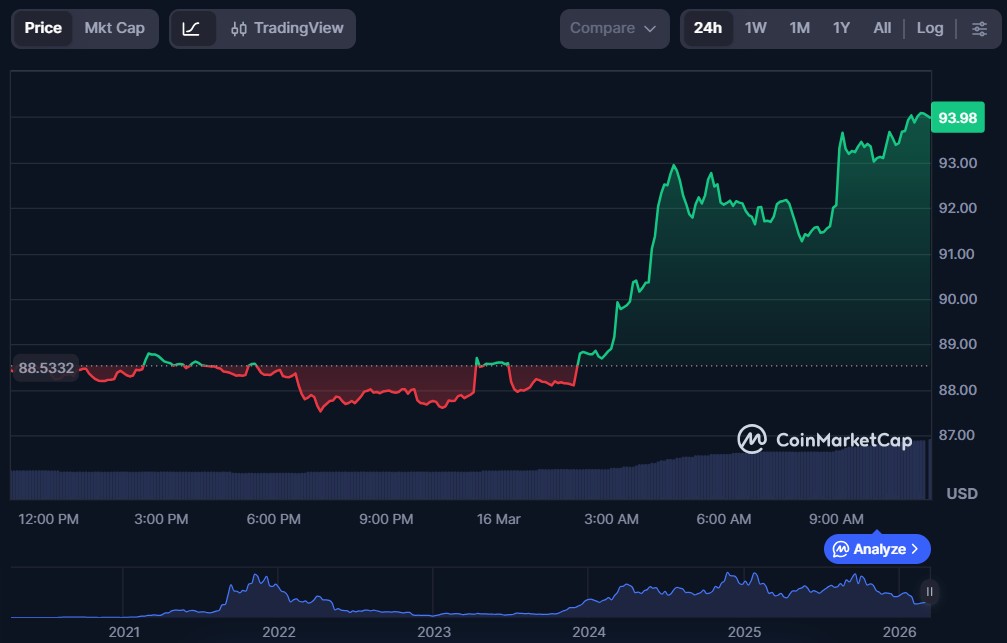Show the 1M price range
This screenshot has width=1007, height=643.
point(799,28)
